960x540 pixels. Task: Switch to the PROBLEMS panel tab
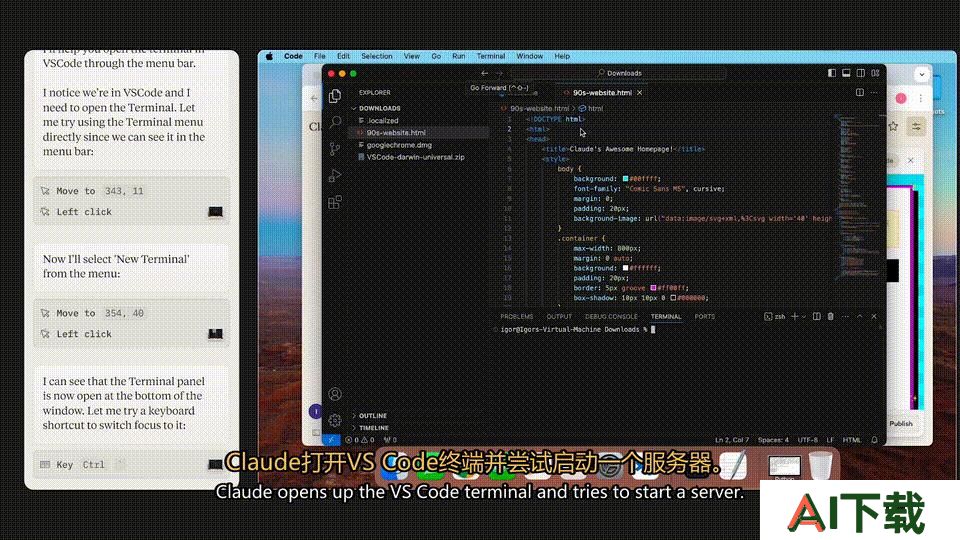point(517,317)
